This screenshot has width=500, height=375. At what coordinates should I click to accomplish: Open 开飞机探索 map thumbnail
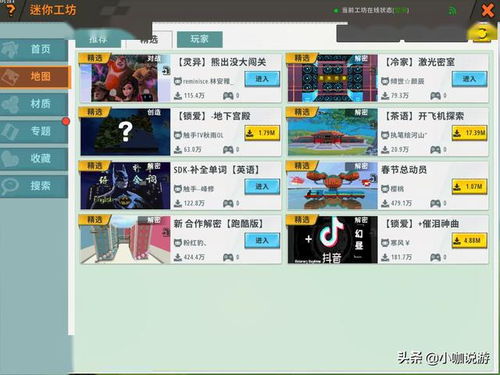tap(333, 132)
